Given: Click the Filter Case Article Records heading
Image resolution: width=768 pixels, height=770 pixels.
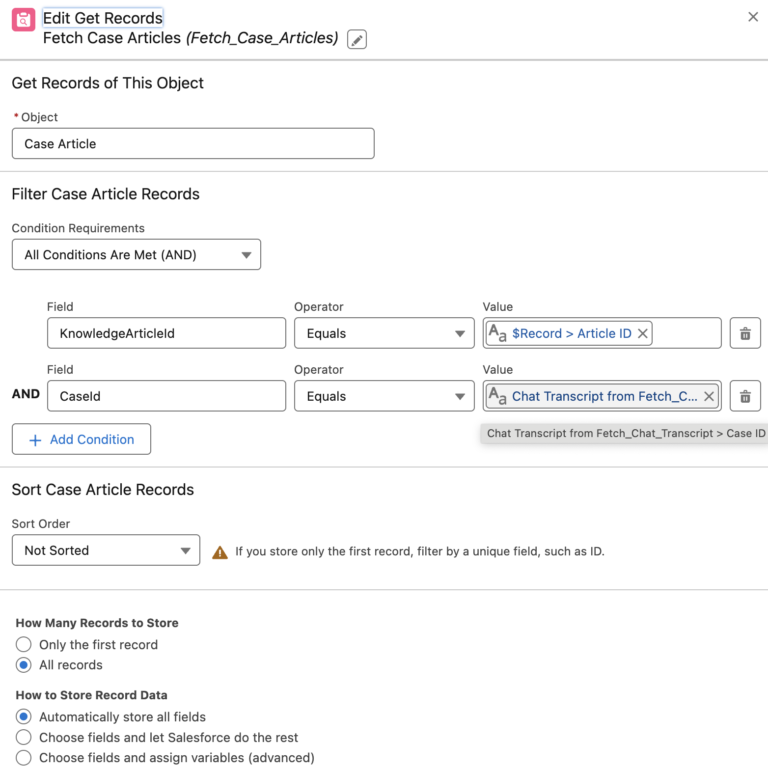Looking at the screenshot, I should click(106, 194).
